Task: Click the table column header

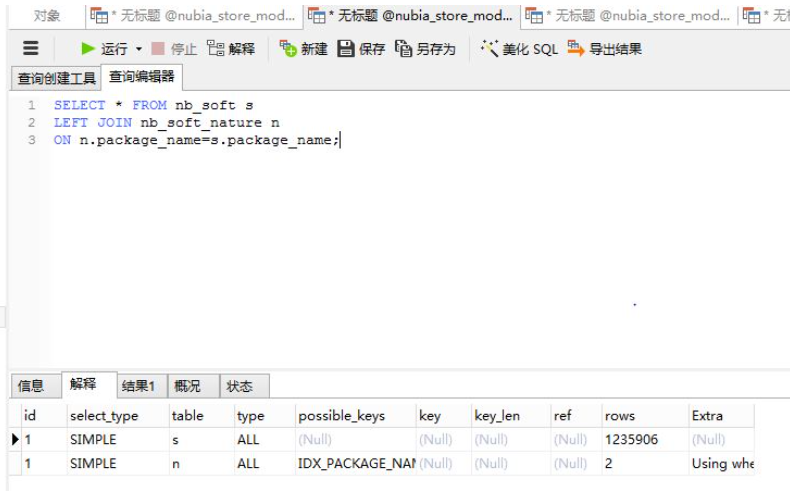Action: [x=202, y=415]
